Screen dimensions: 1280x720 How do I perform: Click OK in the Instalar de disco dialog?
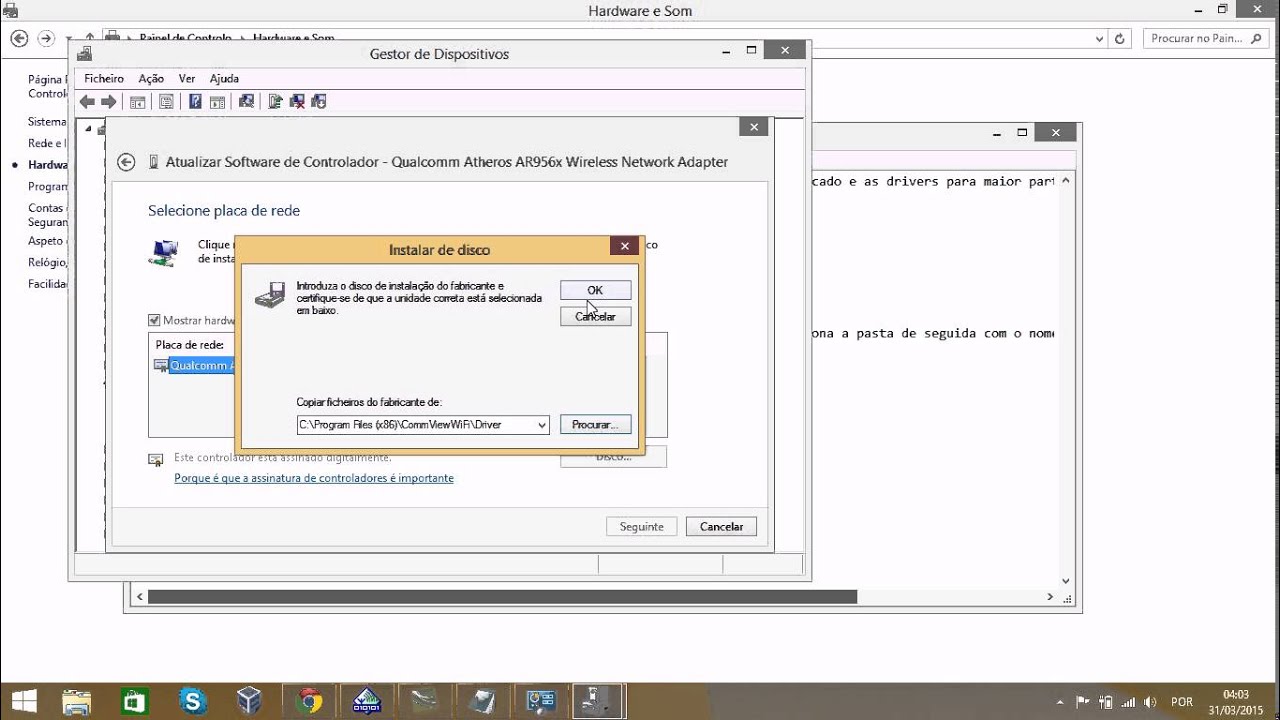click(x=595, y=290)
